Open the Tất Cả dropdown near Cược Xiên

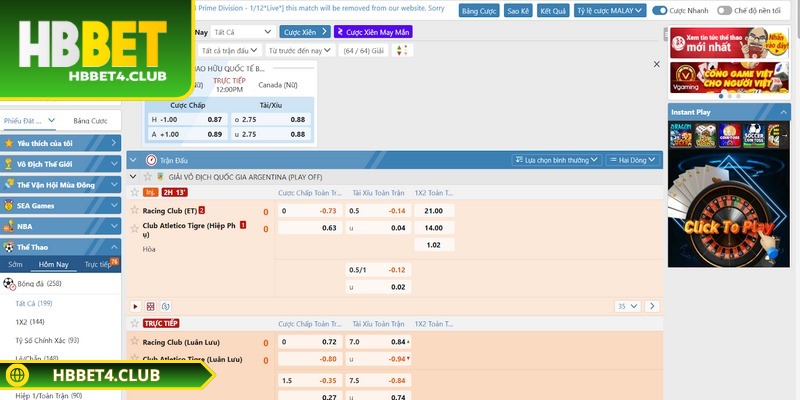243,32
